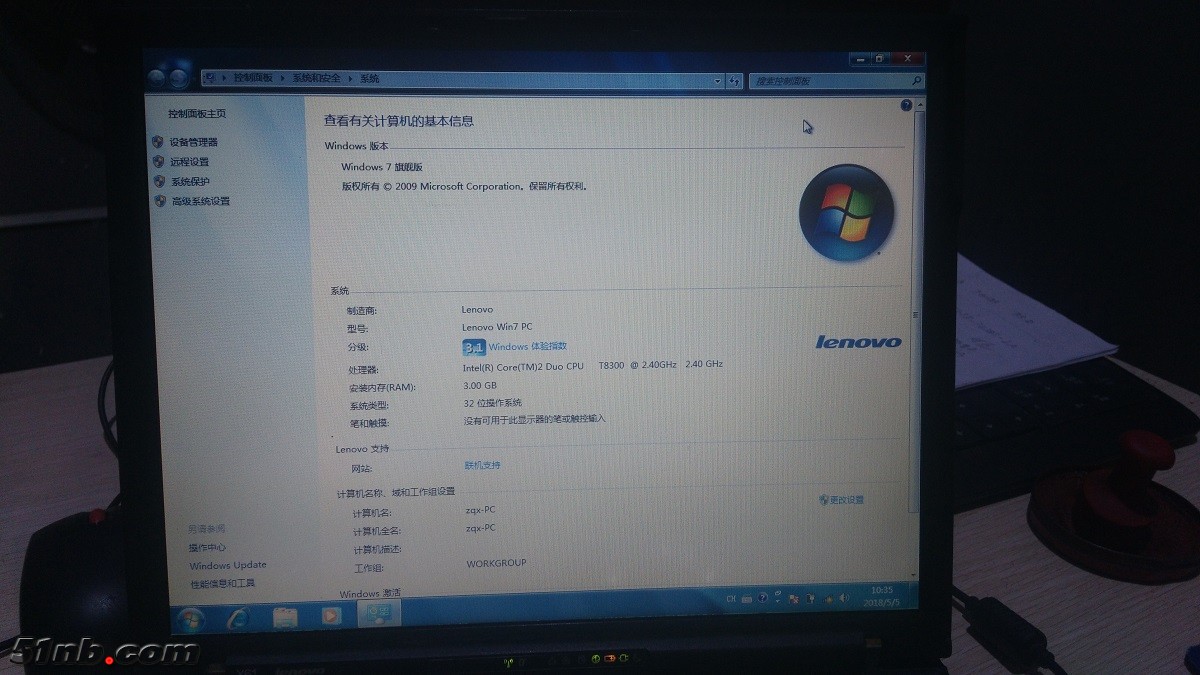Click the tray help question mark icon
This screenshot has height=675, width=1200.
tap(763, 598)
